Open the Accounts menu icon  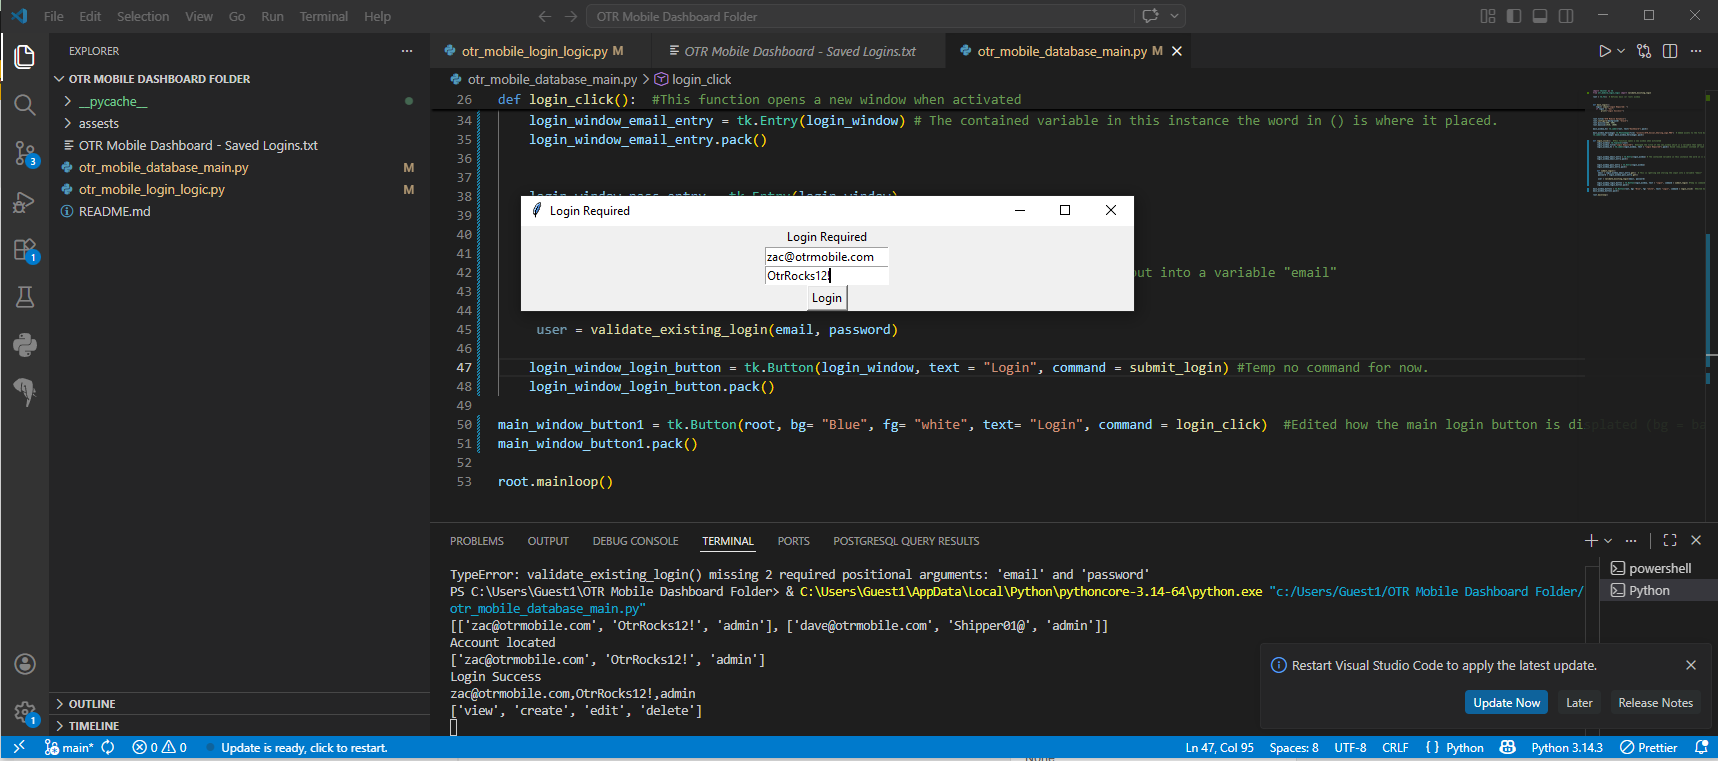pyautogui.click(x=25, y=664)
